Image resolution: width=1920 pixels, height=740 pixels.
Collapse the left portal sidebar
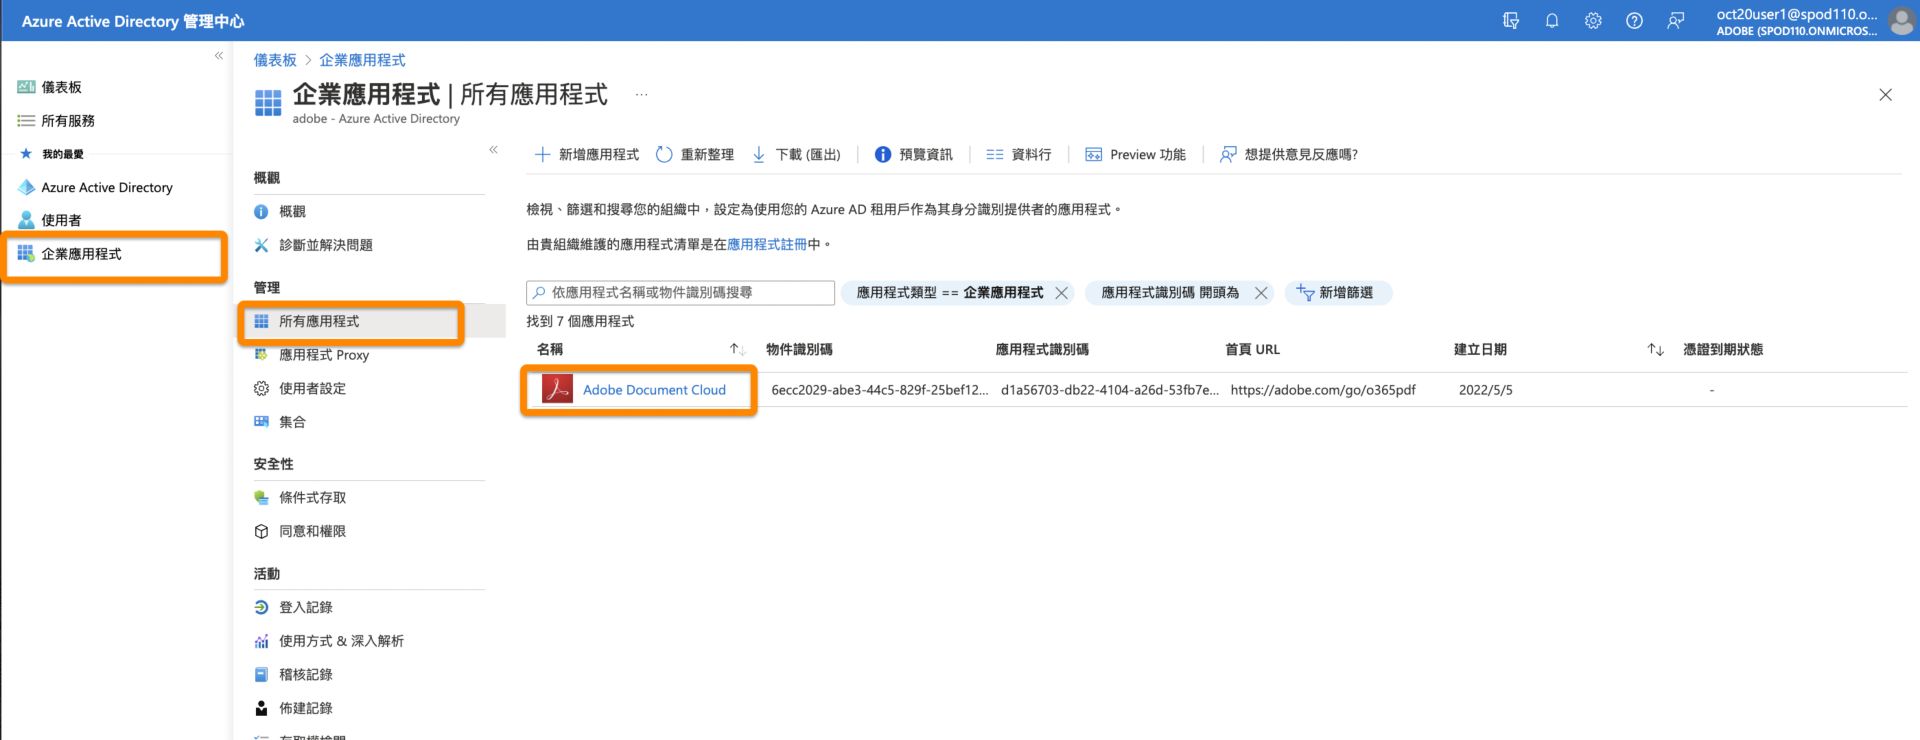(x=219, y=56)
